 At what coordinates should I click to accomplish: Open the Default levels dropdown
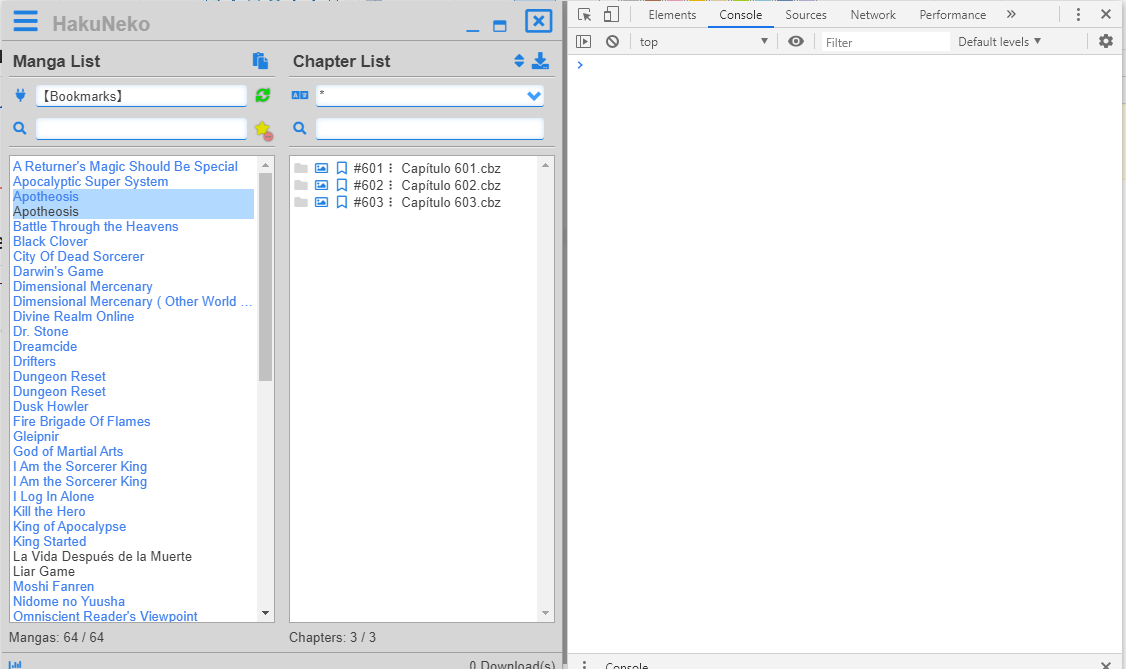pyautogui.click(x=999, y=42)
